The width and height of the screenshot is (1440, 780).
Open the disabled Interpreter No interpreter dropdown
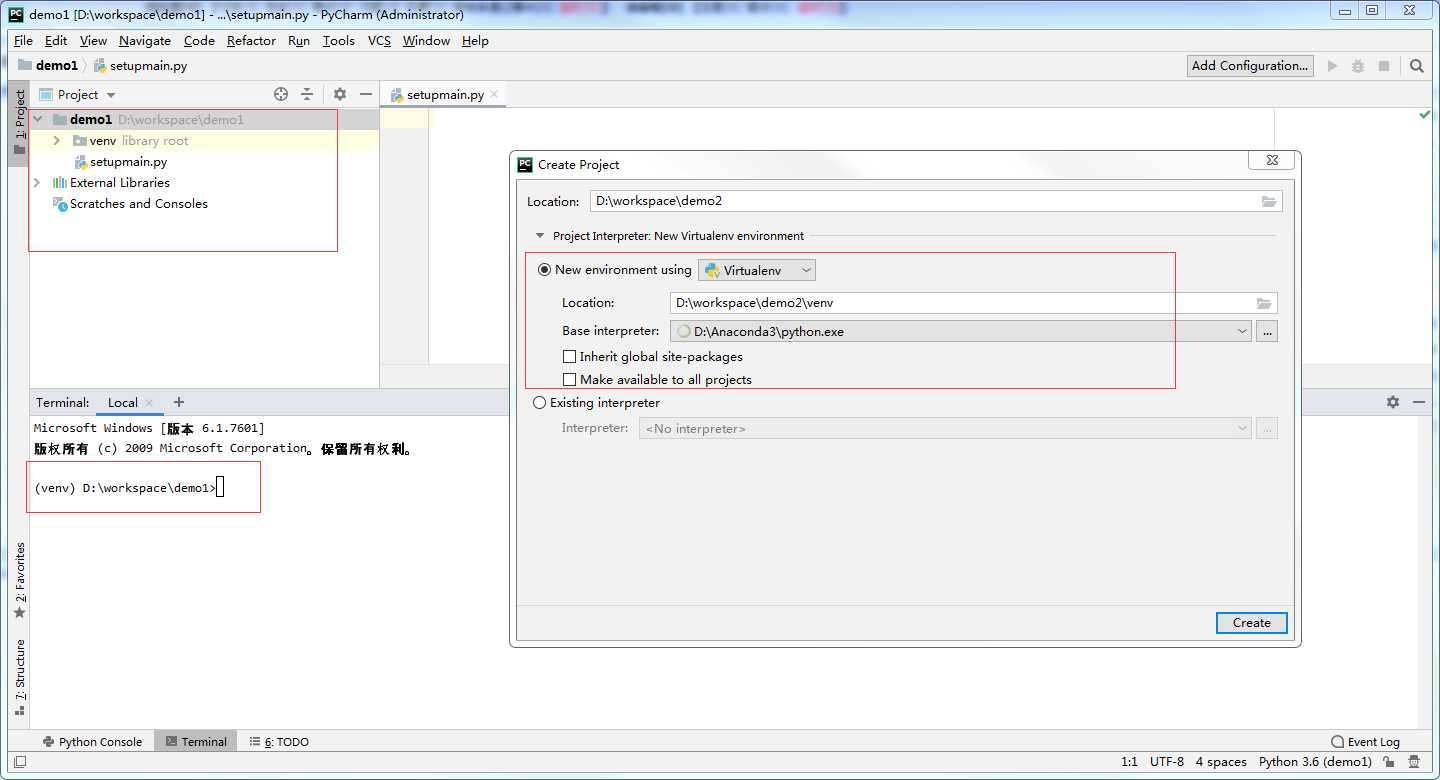[x=945, y=429]
